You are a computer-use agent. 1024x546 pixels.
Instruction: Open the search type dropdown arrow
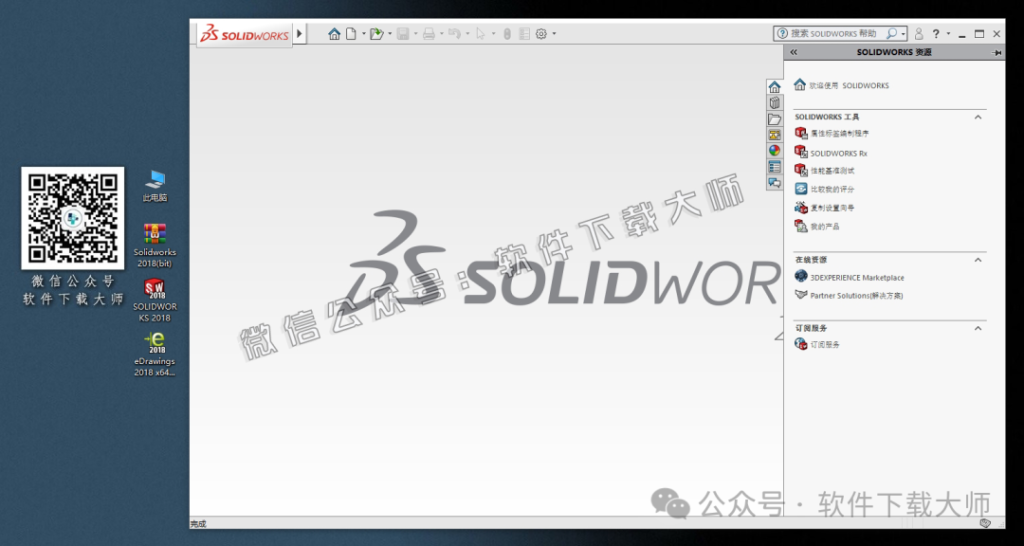pos(904,34)
